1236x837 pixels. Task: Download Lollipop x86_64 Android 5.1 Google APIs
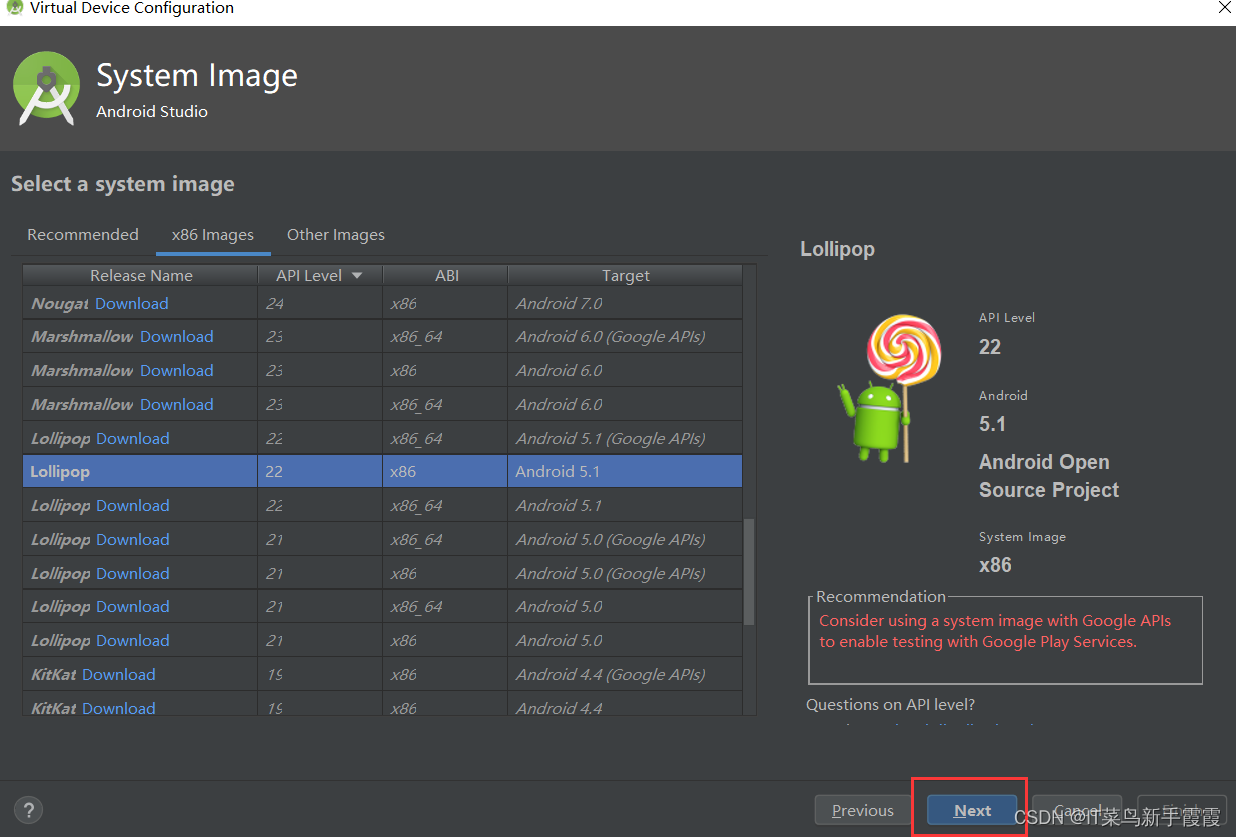click(133, 438)
